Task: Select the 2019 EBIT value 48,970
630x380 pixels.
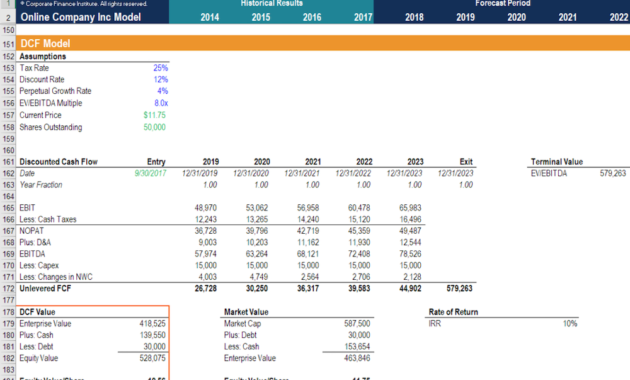Action: (x=205, y=208)
